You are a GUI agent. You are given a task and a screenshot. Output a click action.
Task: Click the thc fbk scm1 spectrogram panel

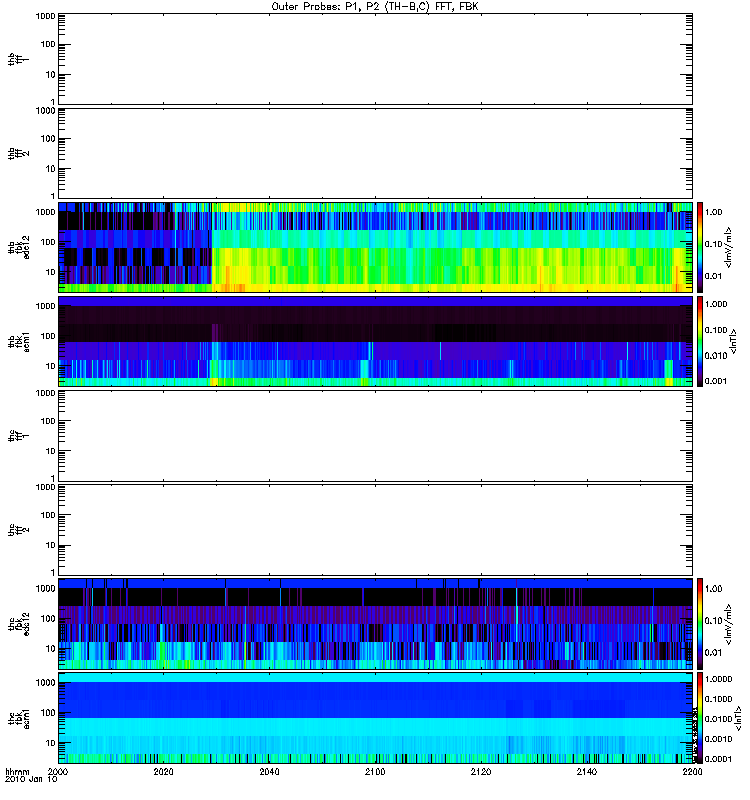click(x=375, y=718)
